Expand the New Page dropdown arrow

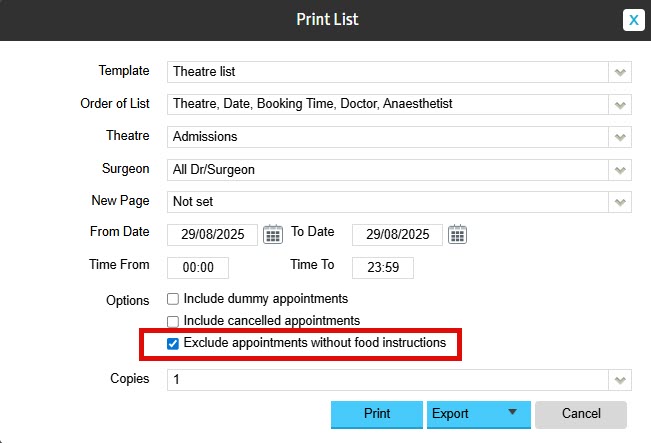pyautogui.click(x=620, y=202)
